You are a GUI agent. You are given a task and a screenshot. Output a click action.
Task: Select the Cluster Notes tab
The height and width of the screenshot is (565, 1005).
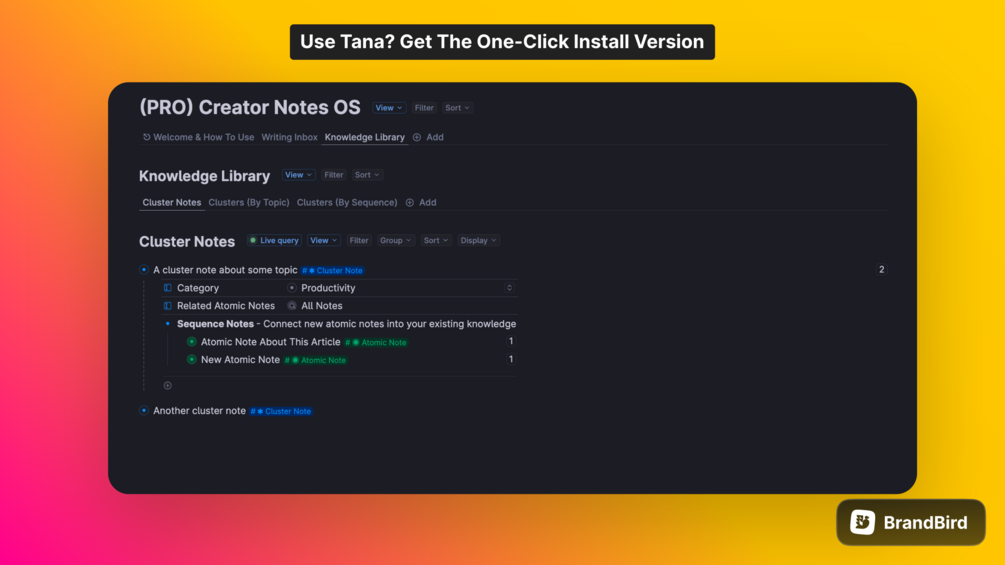(x=172, y=202)
